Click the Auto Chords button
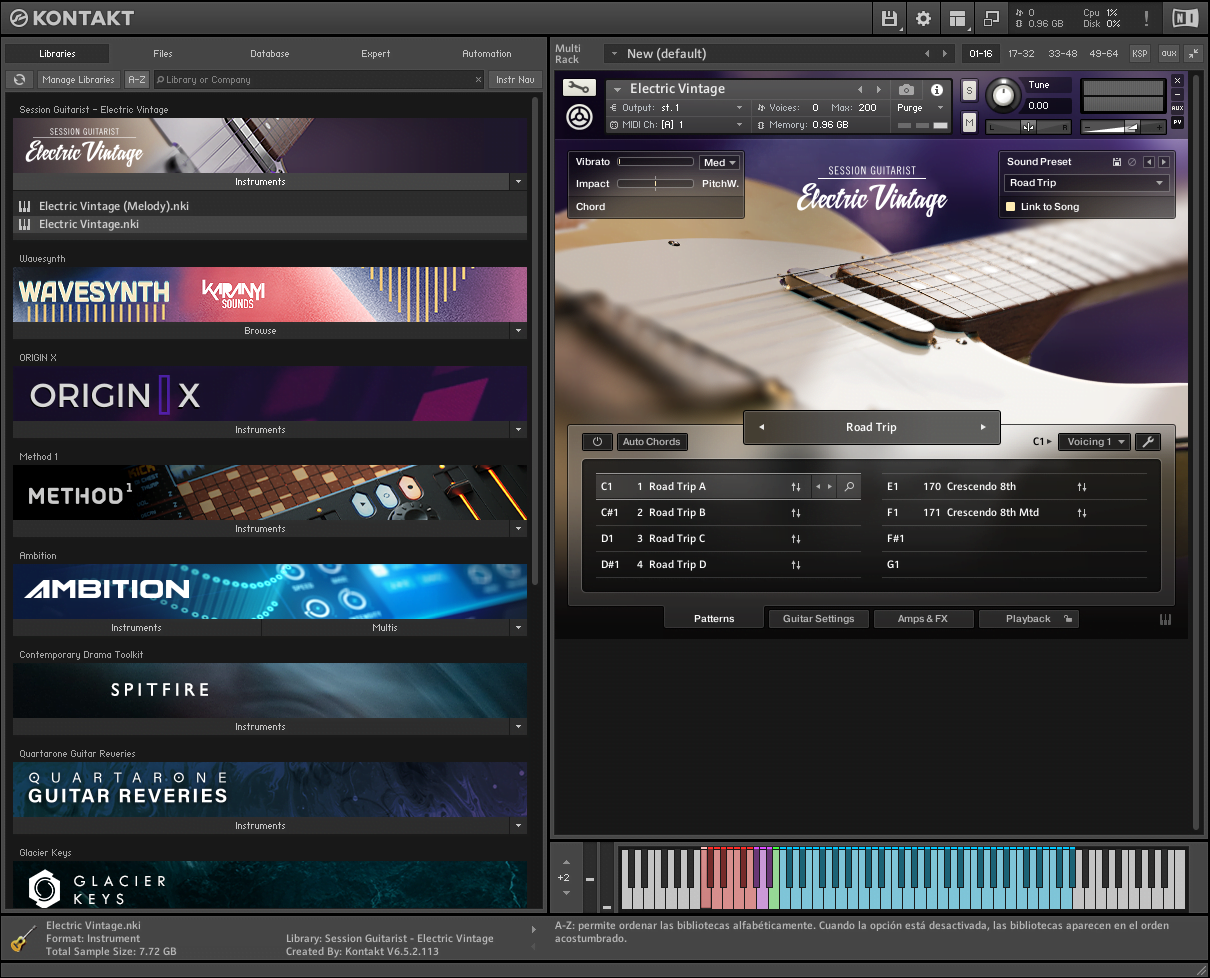Image resolution: width=1210 pixels, height=978 pixels. (x=651, y=442)
